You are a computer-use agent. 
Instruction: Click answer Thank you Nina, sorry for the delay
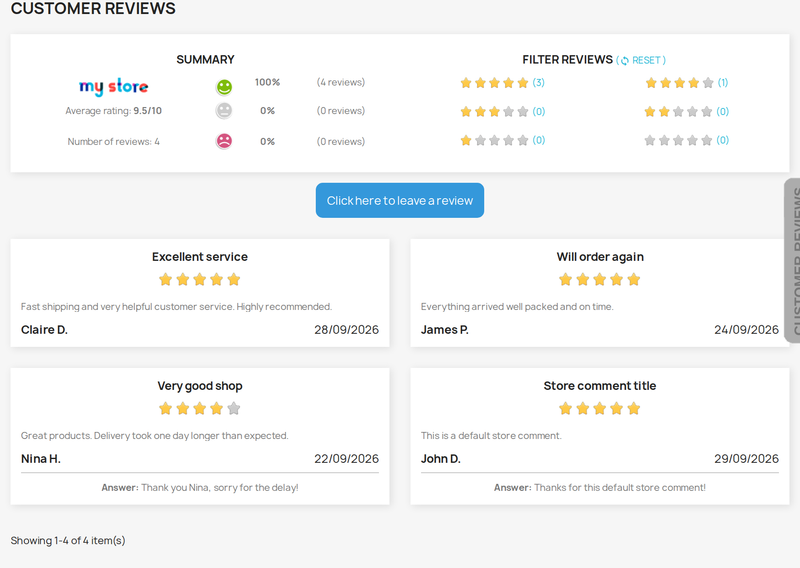[199, 487]
